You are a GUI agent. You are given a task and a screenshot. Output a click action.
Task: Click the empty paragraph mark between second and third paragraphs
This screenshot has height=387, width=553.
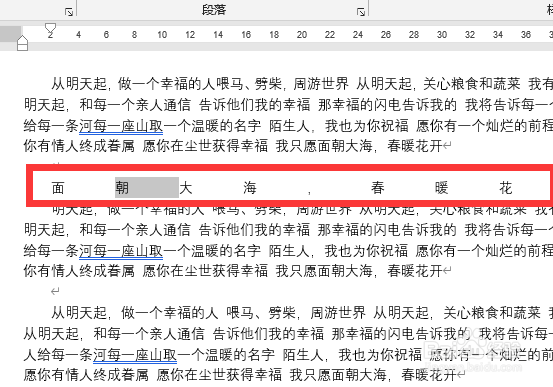click(x=55, y=291)
